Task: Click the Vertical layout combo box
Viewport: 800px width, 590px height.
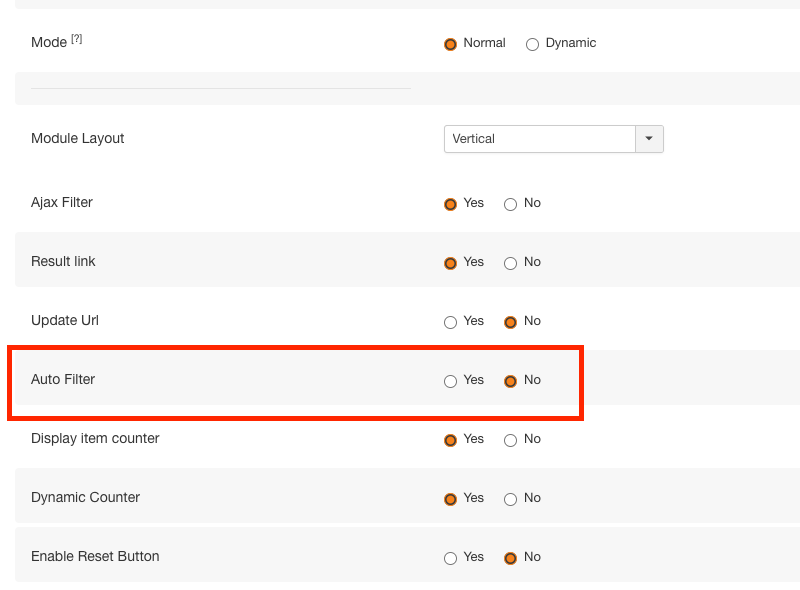Action: [540, 139]
